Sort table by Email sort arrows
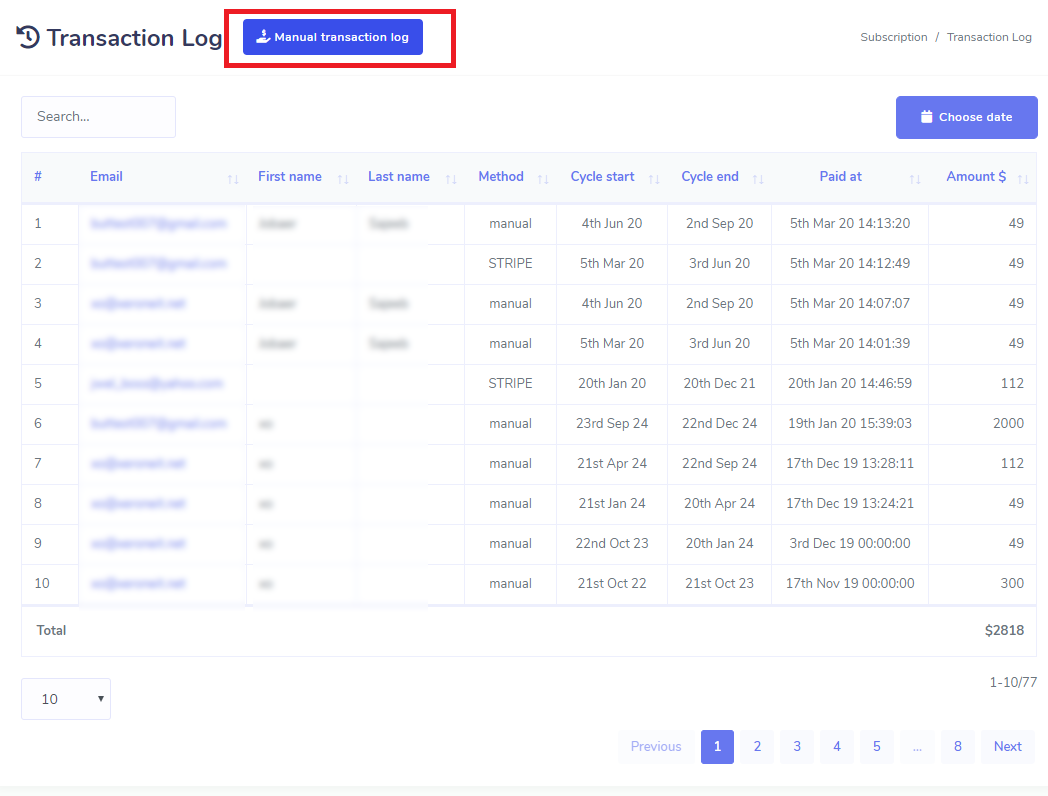 click(x=233, y=179)
